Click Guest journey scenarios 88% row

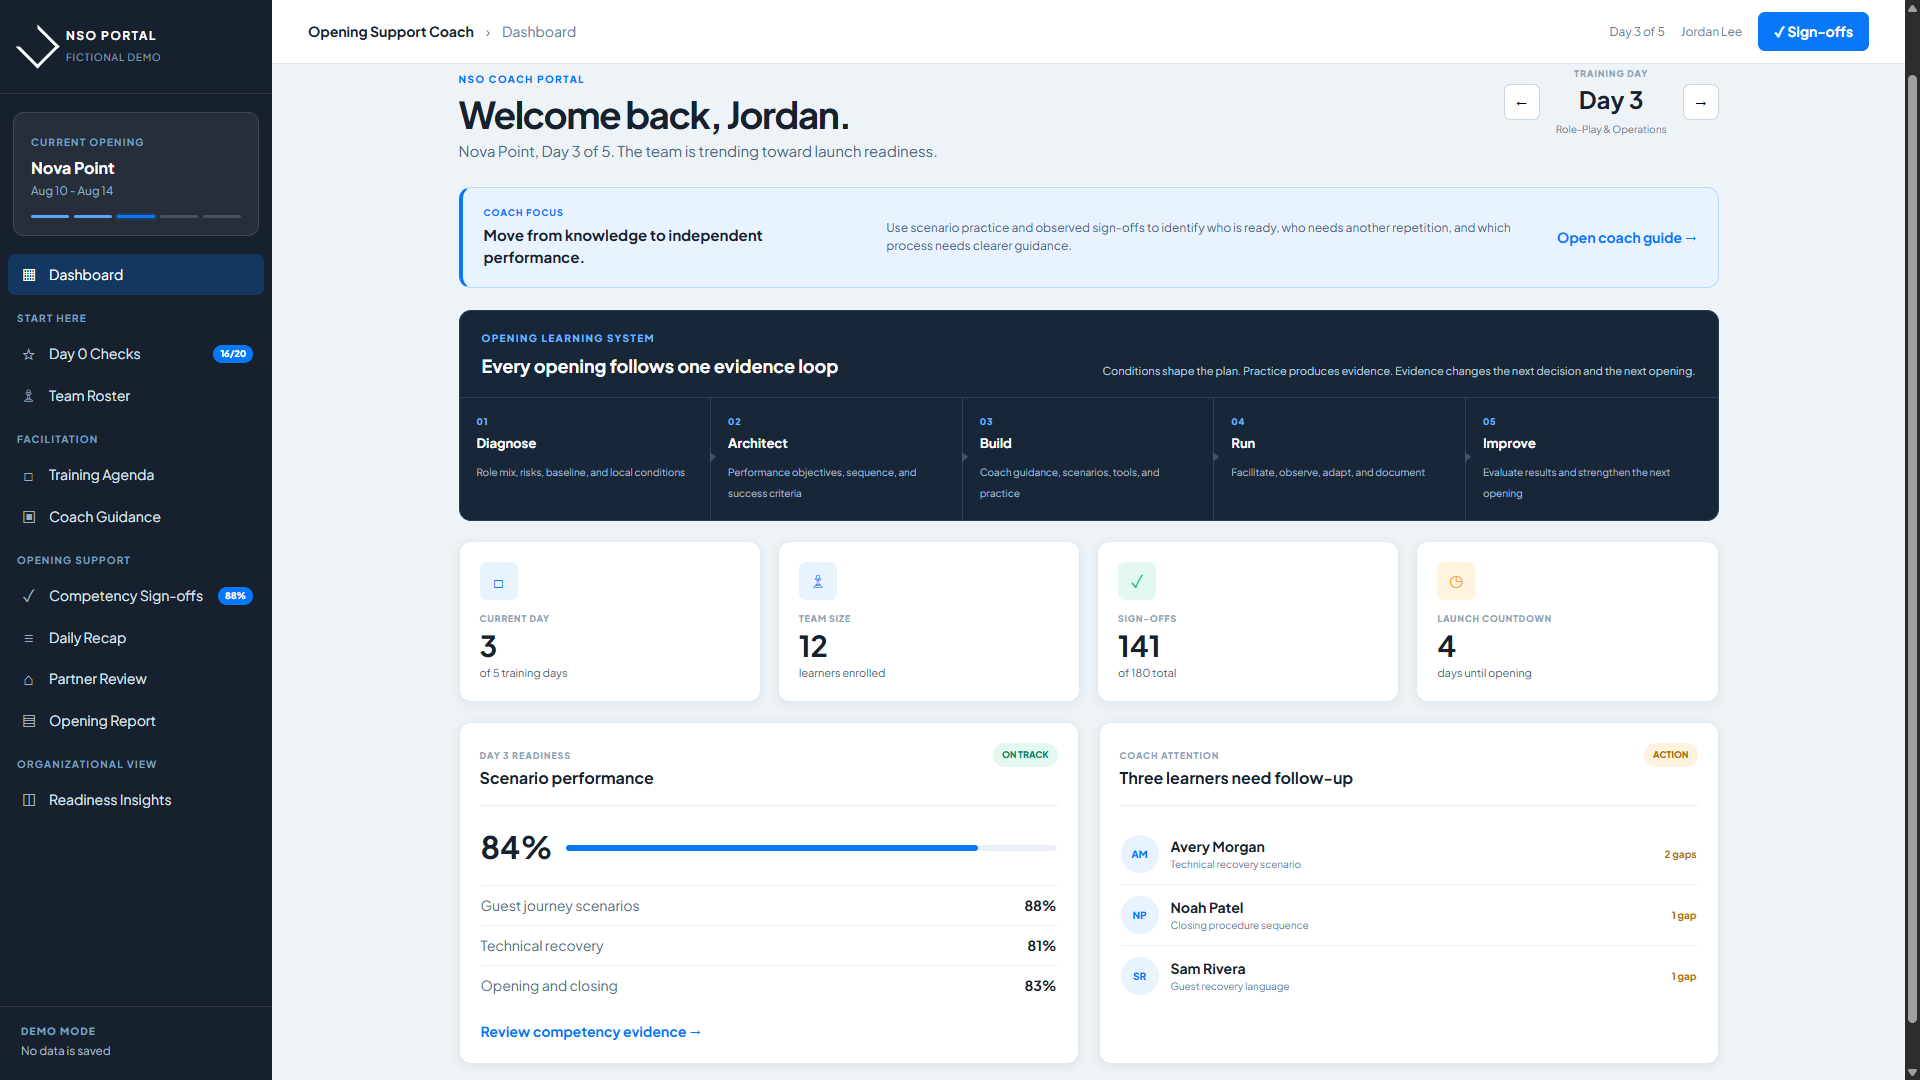768,906
